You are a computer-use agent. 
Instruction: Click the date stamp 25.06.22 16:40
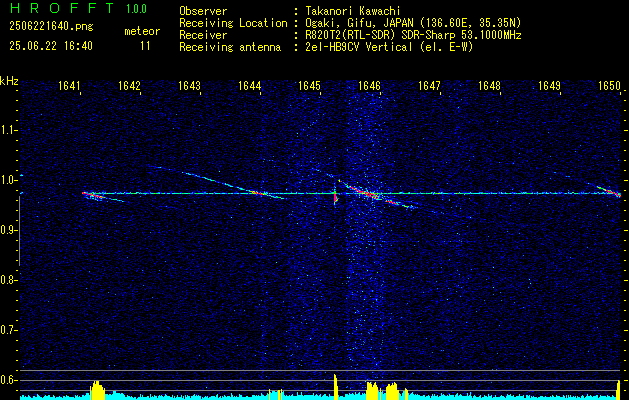click(51, 46)
